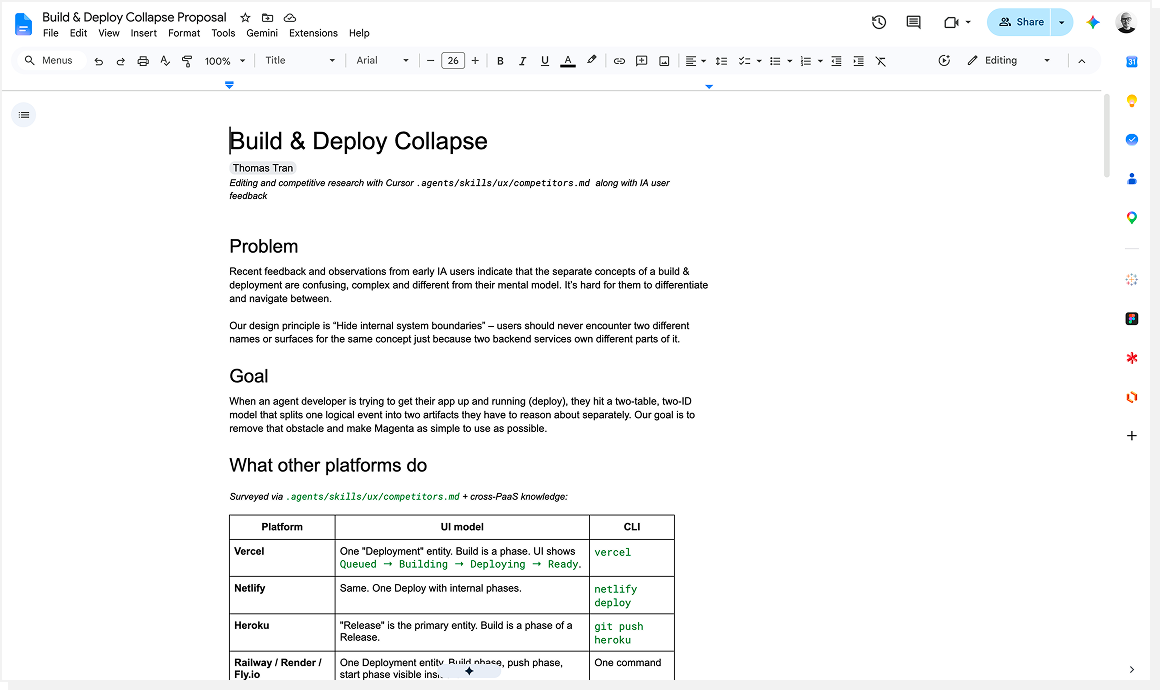Star the Build & Deploy Collapse Proposal document
Viewport: 1160px width, 690px height.
(245, 17)
